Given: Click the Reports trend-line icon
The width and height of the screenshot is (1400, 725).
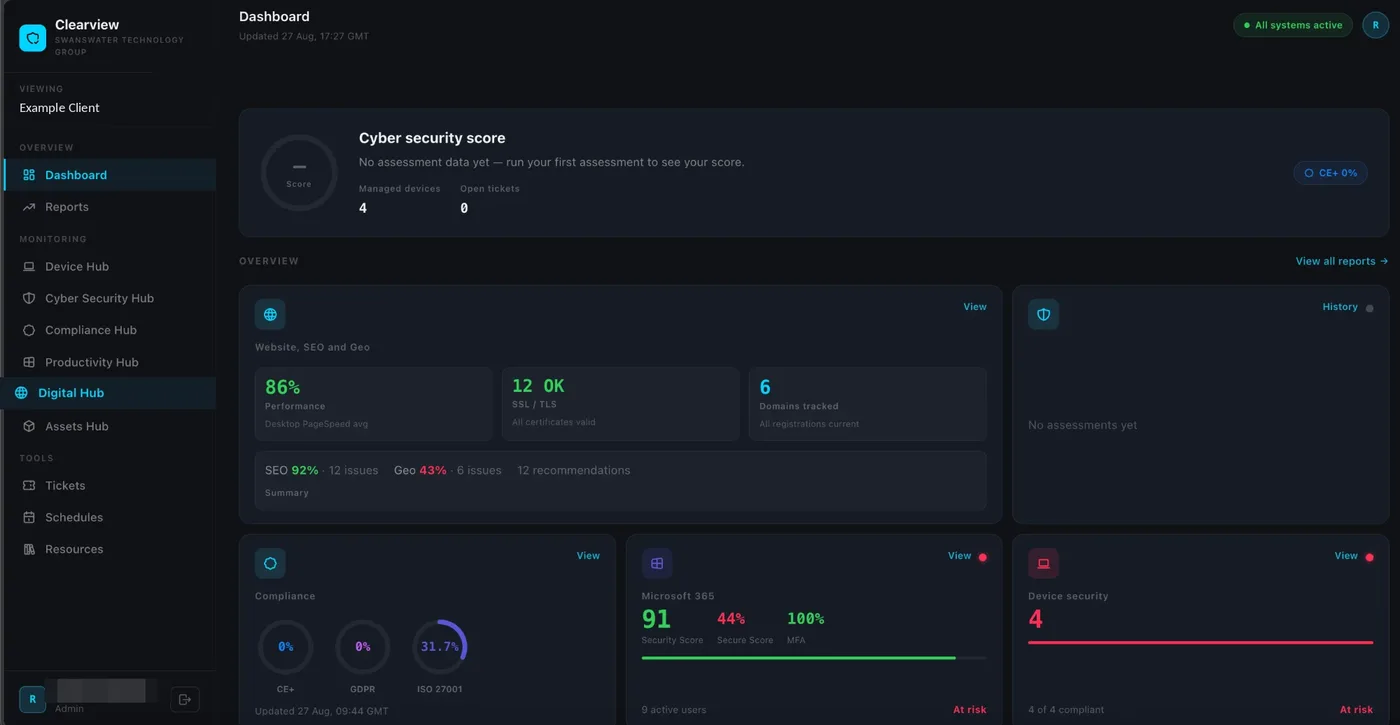Looking at the screenshot, I should (x=29, y=207).
